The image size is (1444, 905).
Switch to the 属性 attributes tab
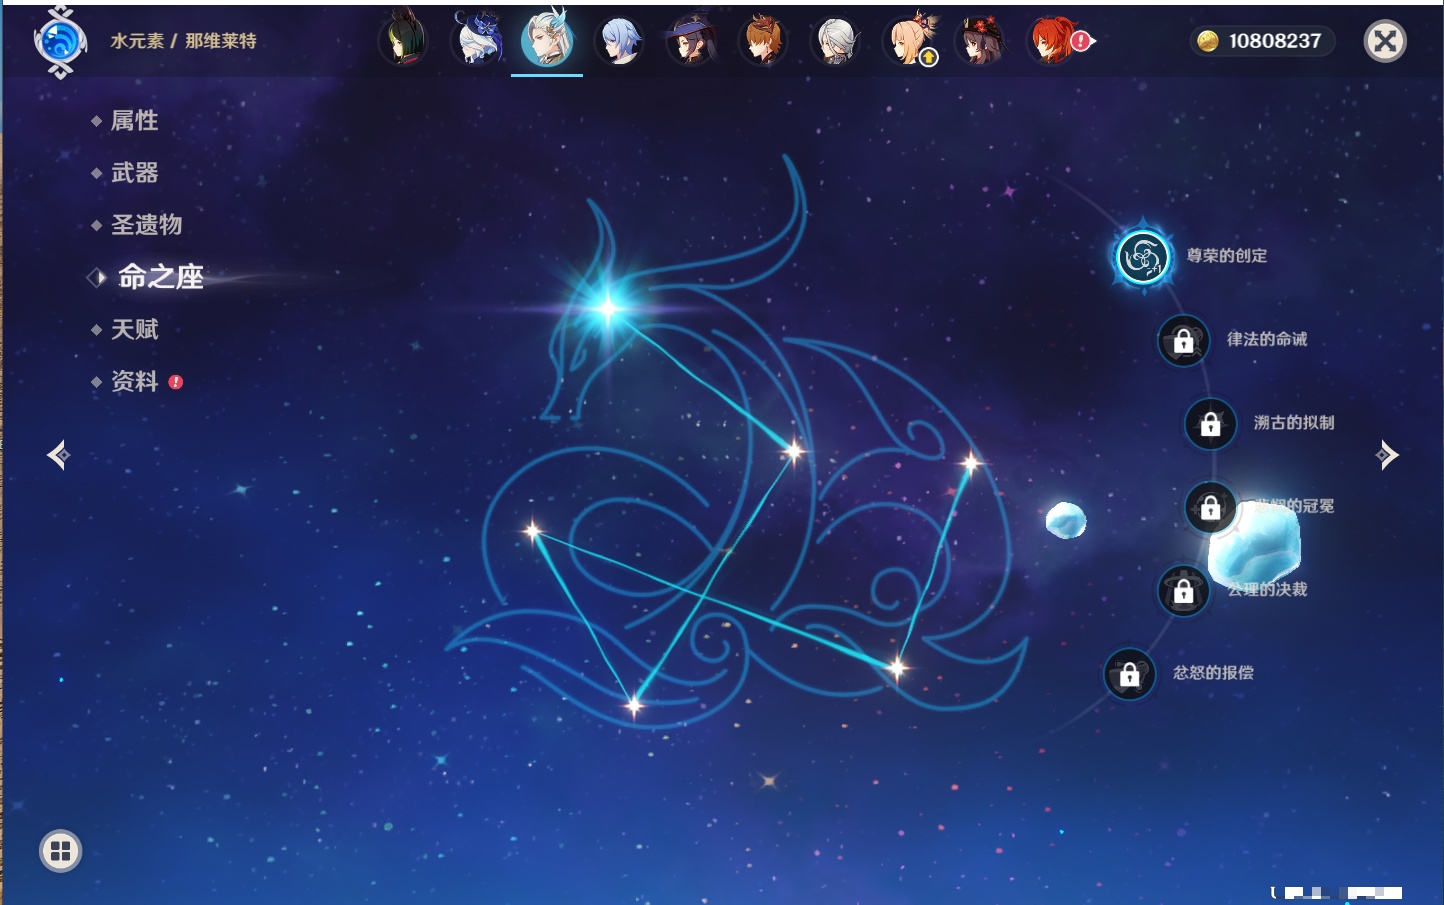134,121
